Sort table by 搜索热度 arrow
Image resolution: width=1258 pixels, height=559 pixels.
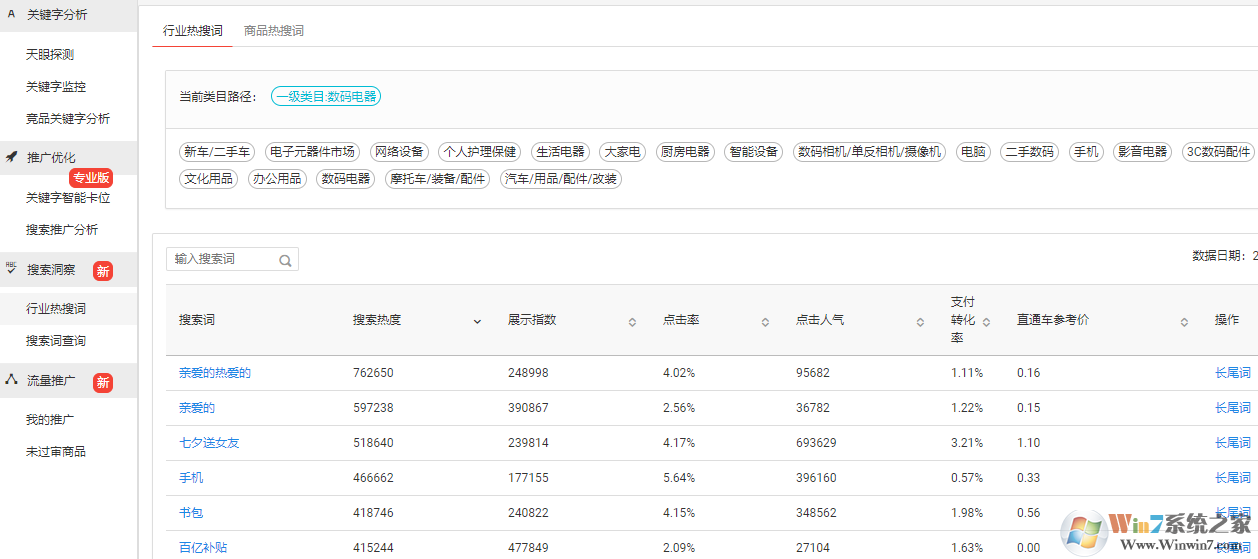coord(477,321)
